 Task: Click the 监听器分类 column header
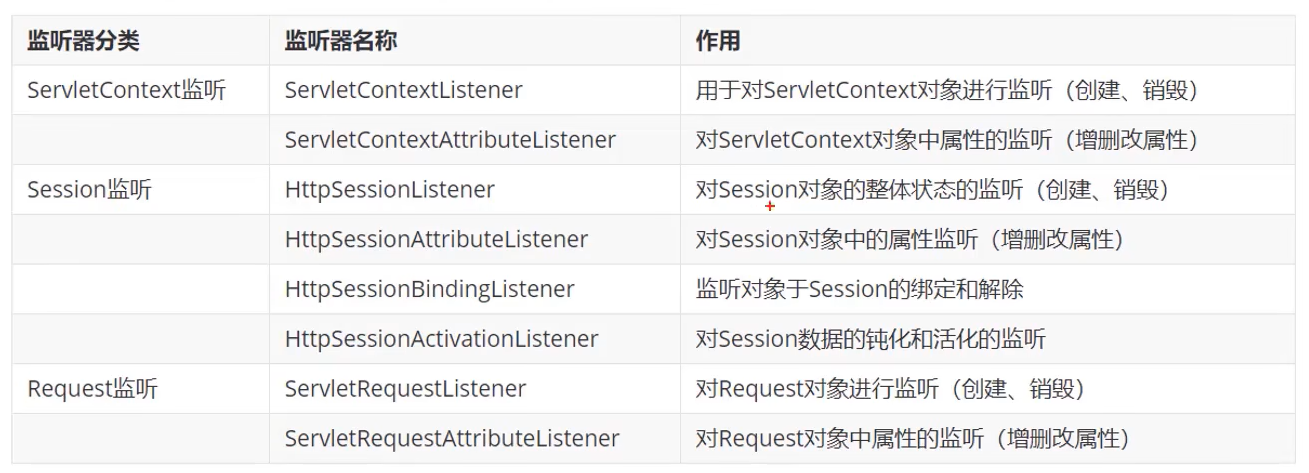click(84, 41)
